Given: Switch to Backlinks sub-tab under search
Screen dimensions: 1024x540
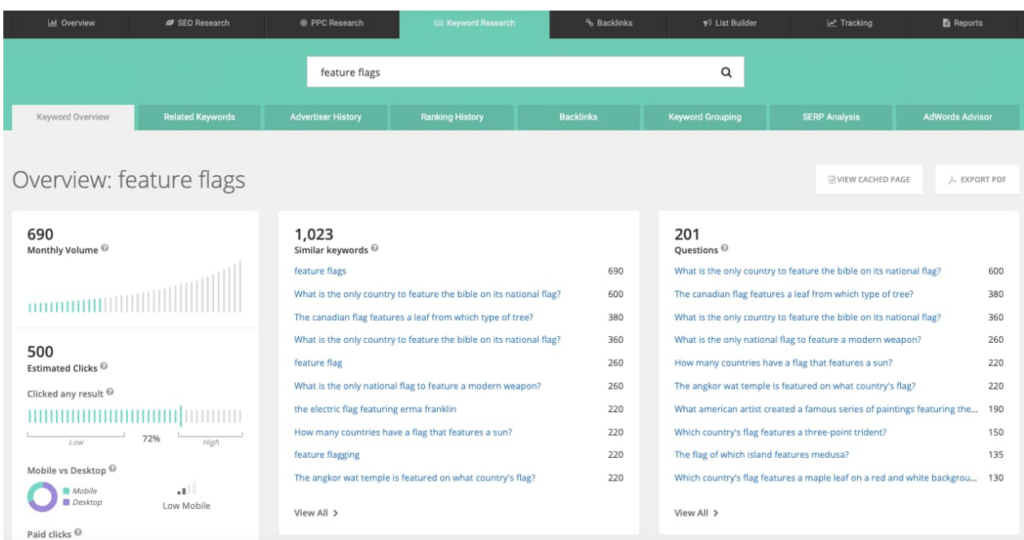Looking at the screenshot, I should click(579, 118).
